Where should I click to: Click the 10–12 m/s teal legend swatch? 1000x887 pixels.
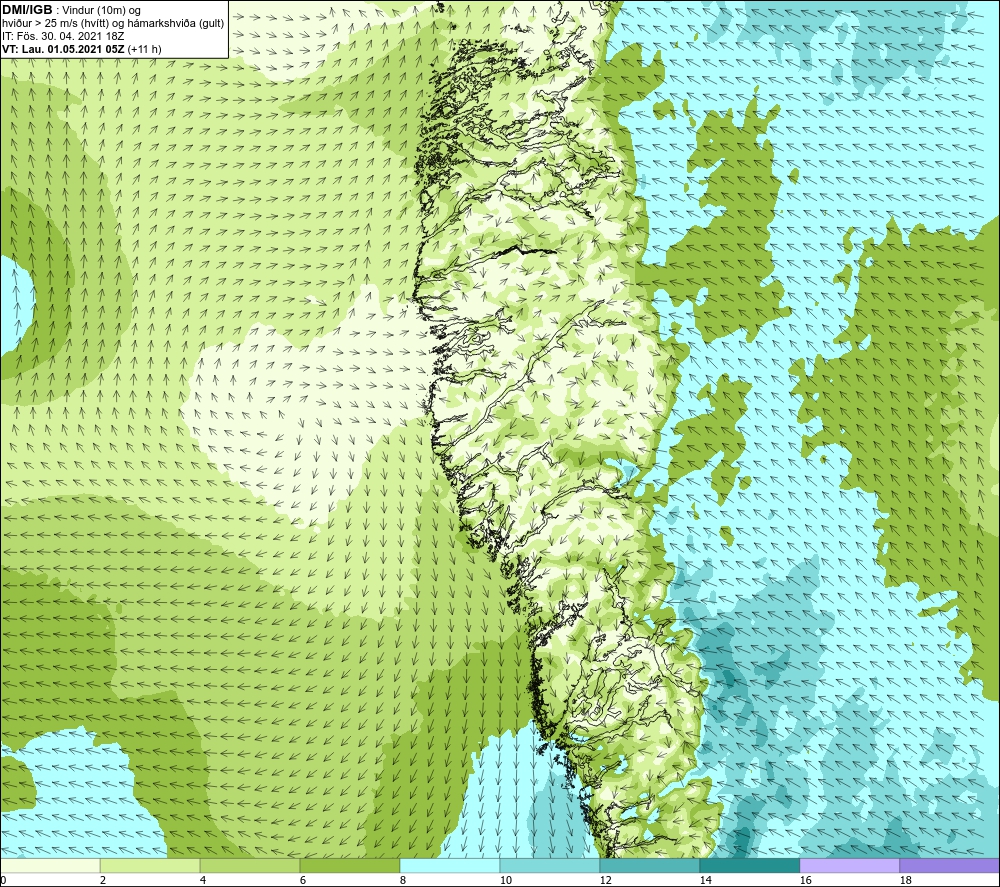[x=550, y=866]
